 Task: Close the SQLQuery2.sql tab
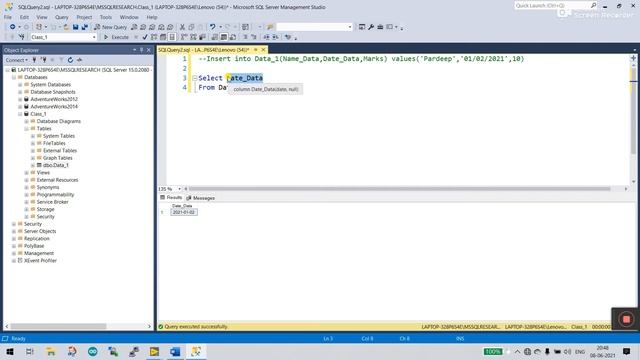[263, 50]
